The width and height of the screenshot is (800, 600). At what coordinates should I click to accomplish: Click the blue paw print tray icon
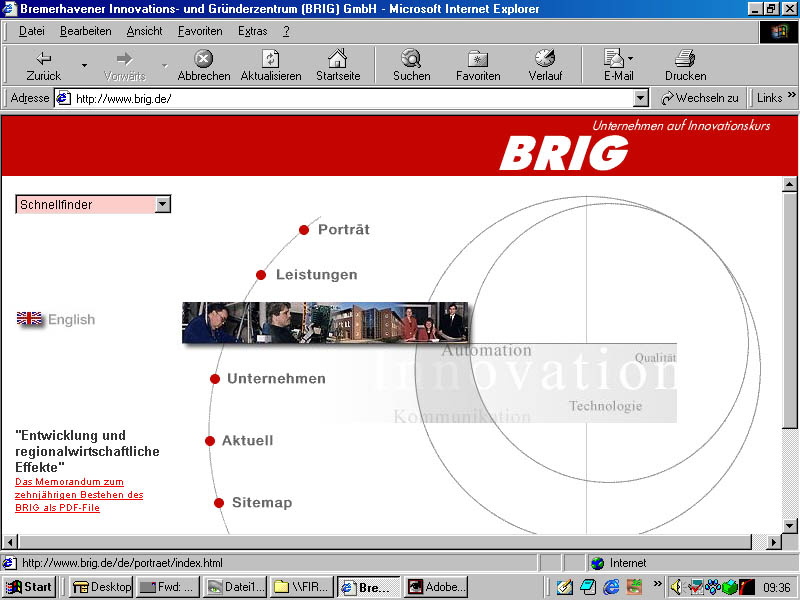[x=712, y=587]
